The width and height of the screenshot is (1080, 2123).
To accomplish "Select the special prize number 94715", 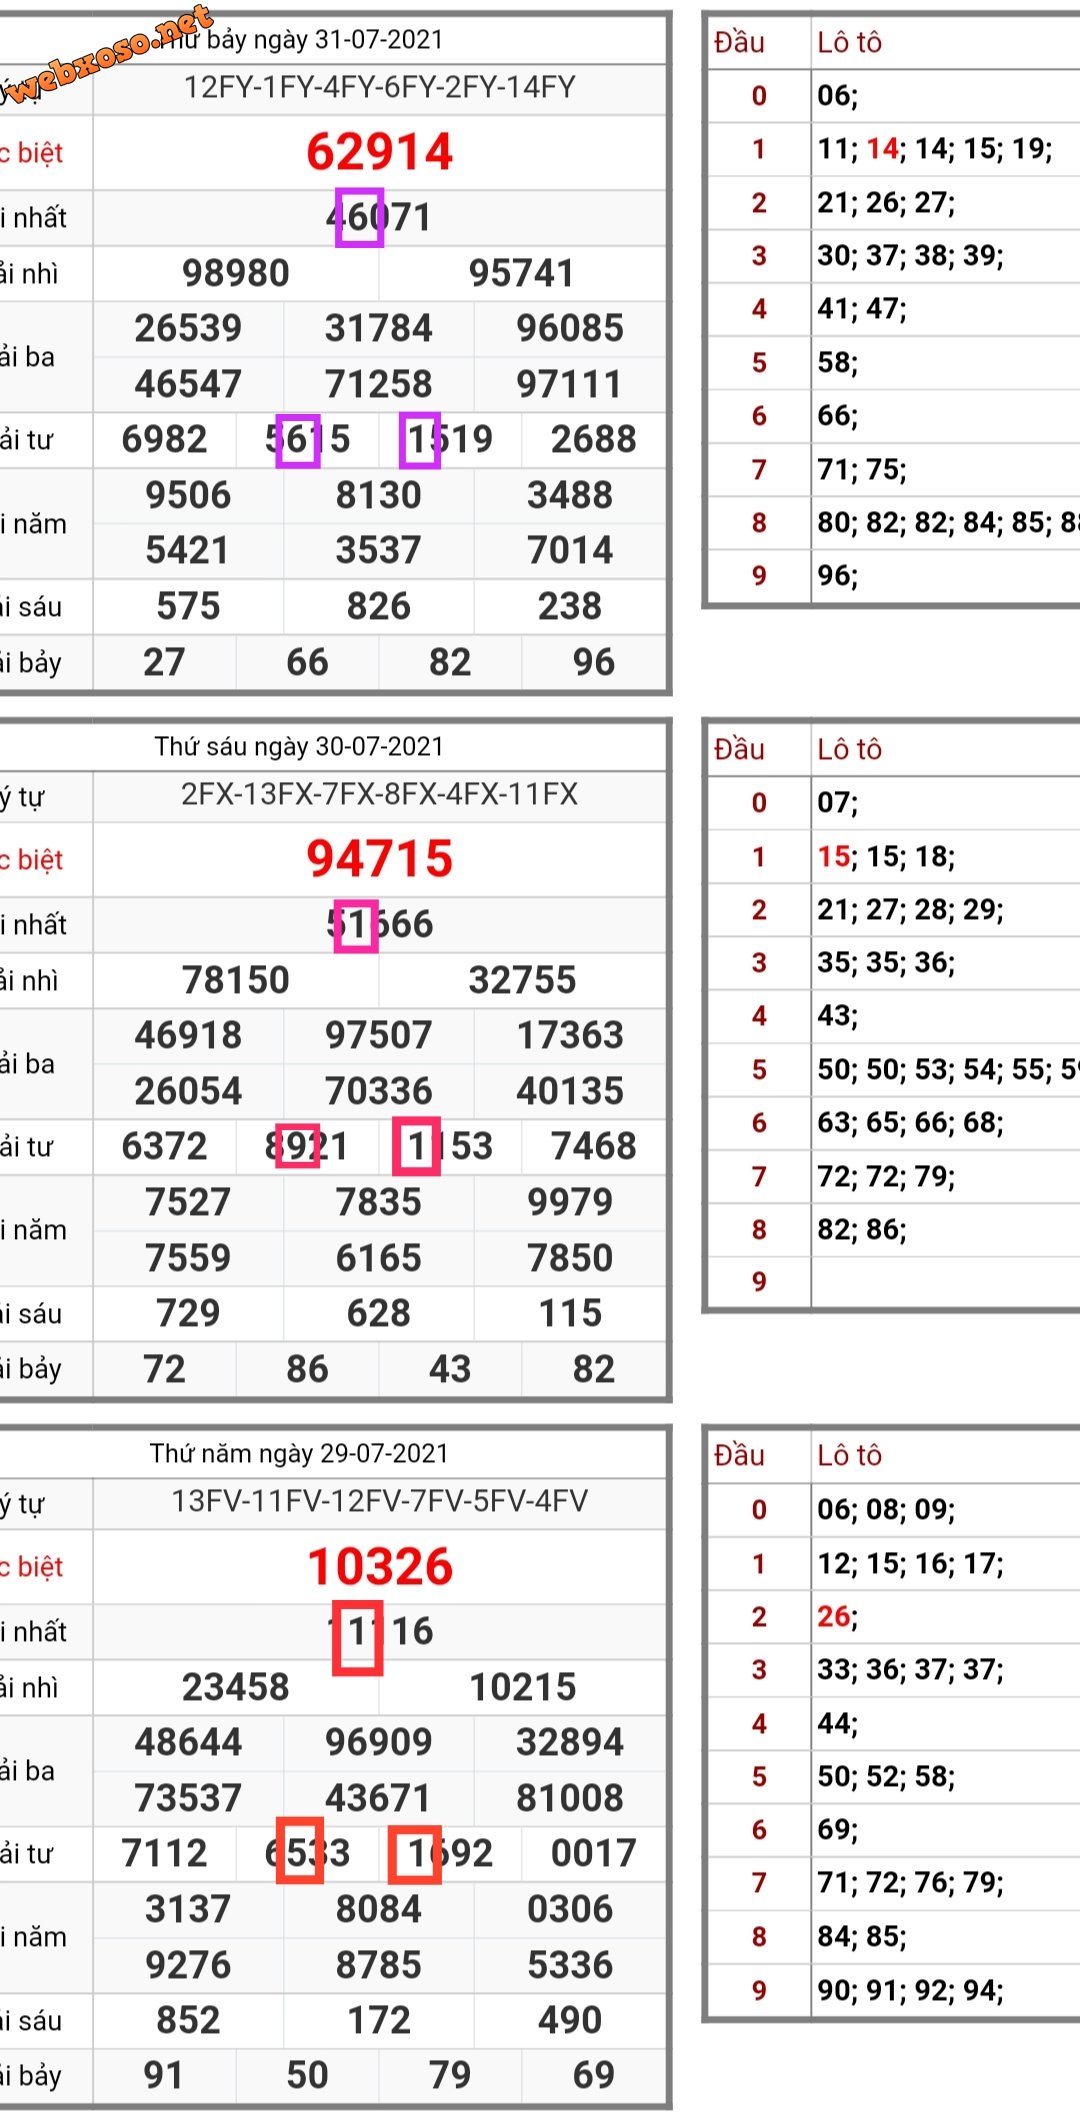I will (380, 859).
